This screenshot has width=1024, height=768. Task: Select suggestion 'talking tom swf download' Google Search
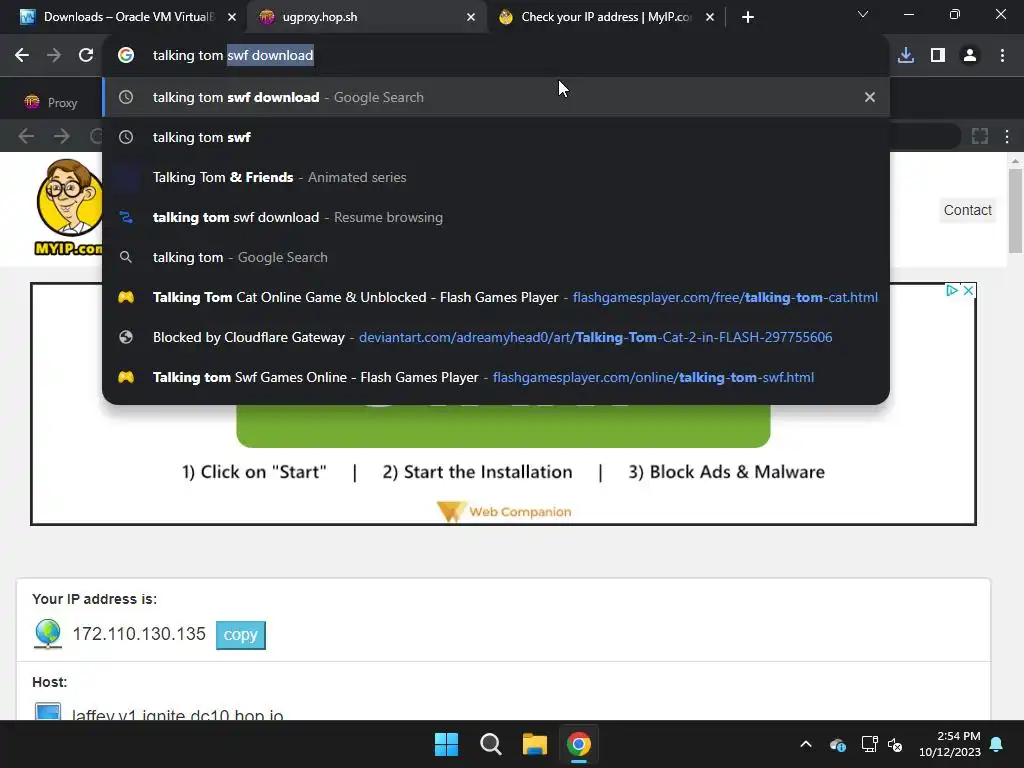coord(496,97)
